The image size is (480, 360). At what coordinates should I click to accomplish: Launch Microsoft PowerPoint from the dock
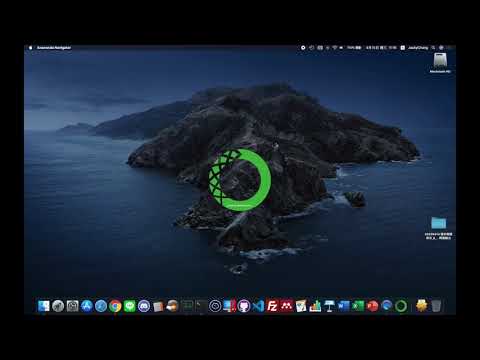372,306
